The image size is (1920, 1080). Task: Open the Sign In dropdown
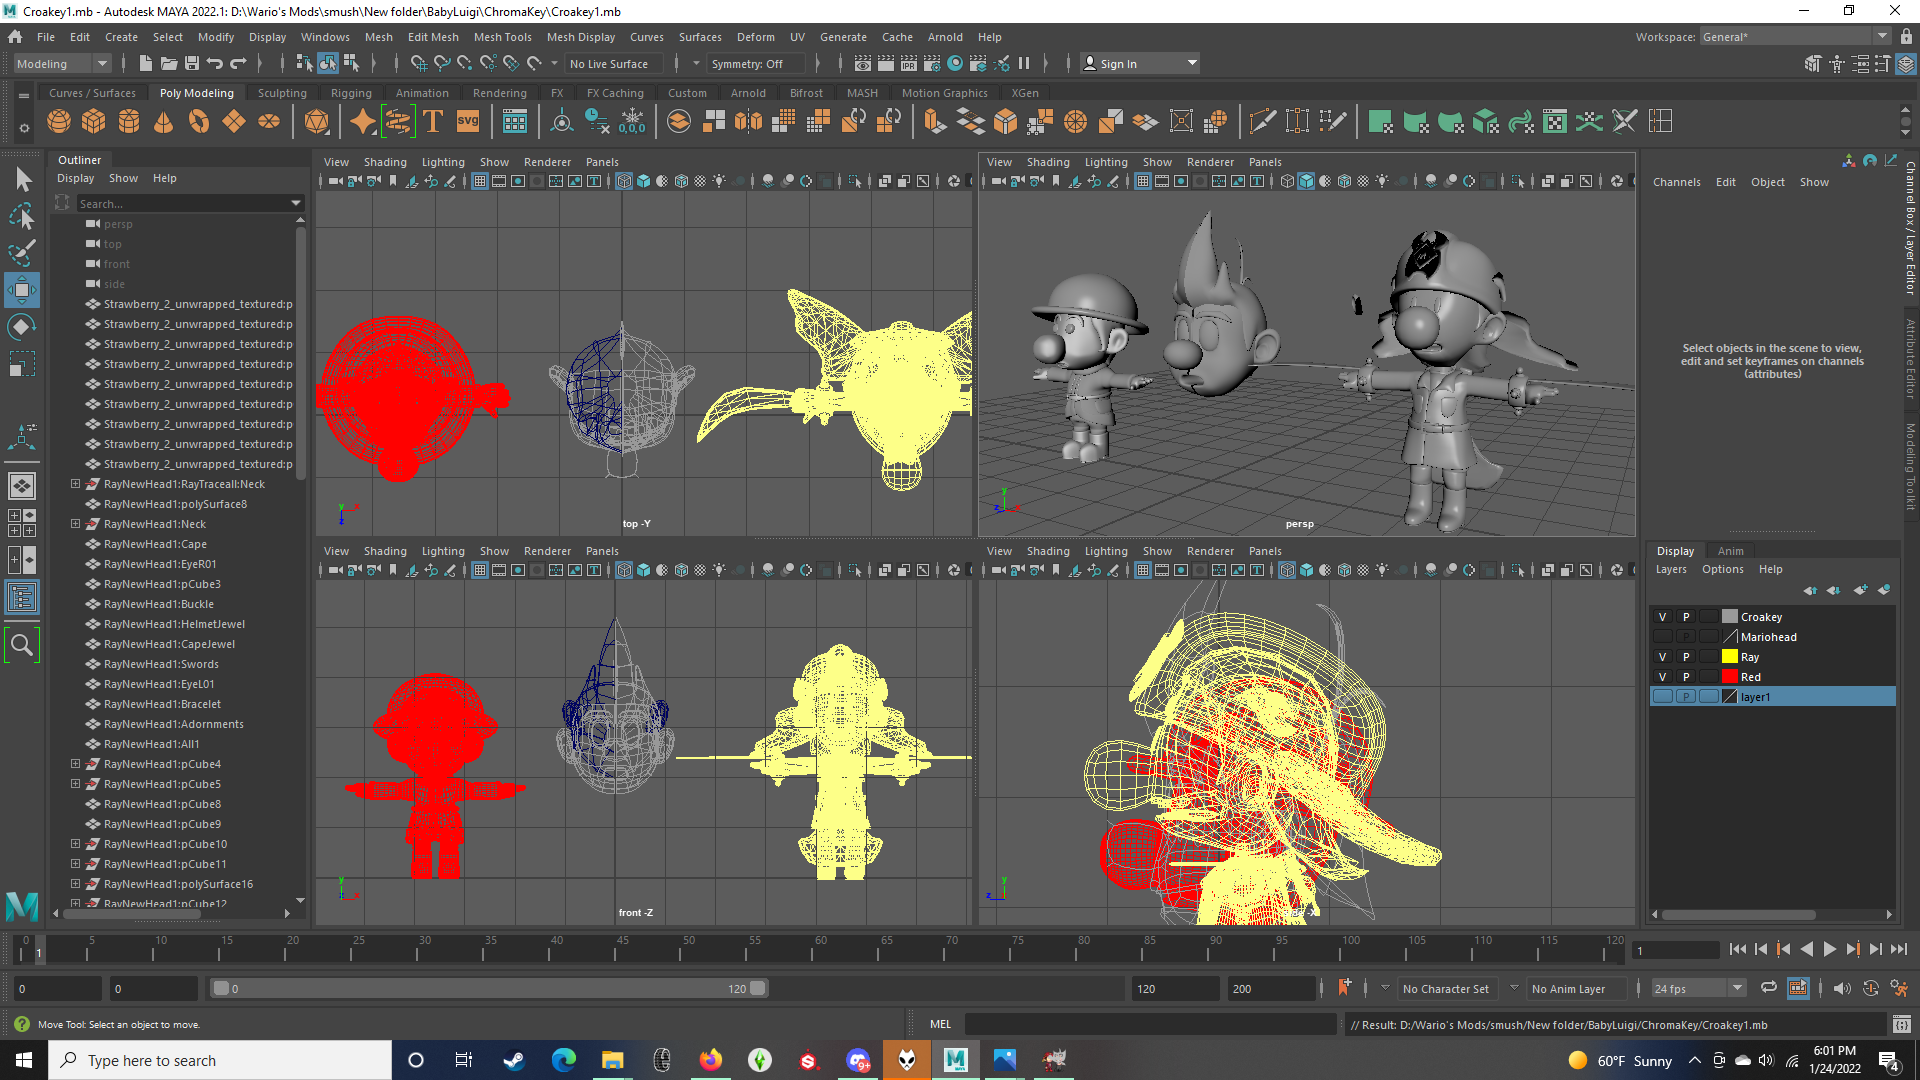[x=1140, y=64]
